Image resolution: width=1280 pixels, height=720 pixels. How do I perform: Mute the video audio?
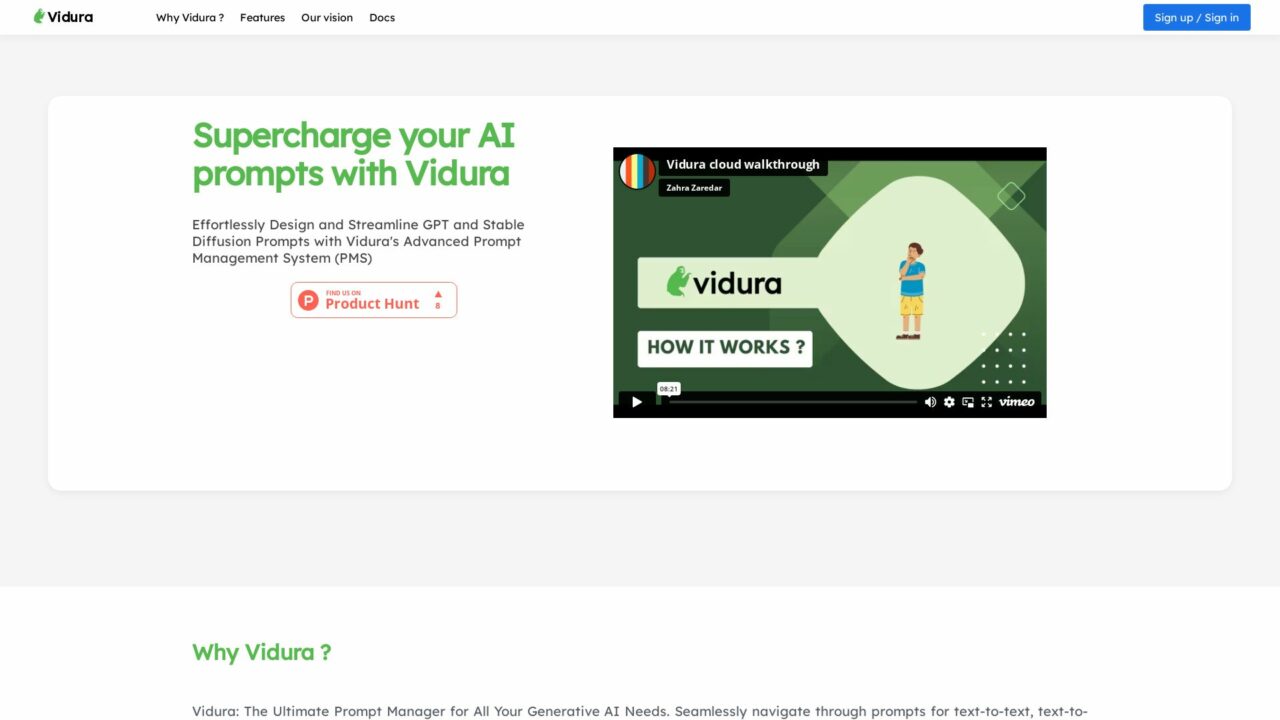[930, 401]
